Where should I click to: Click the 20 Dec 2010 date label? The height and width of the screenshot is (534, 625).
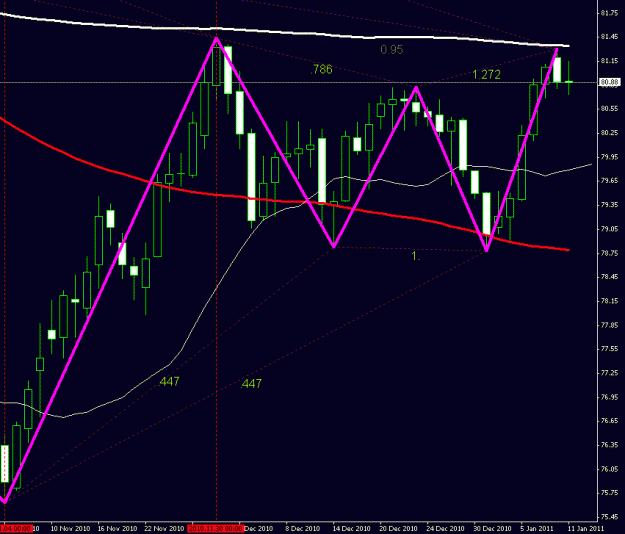(x=399, y=529)
